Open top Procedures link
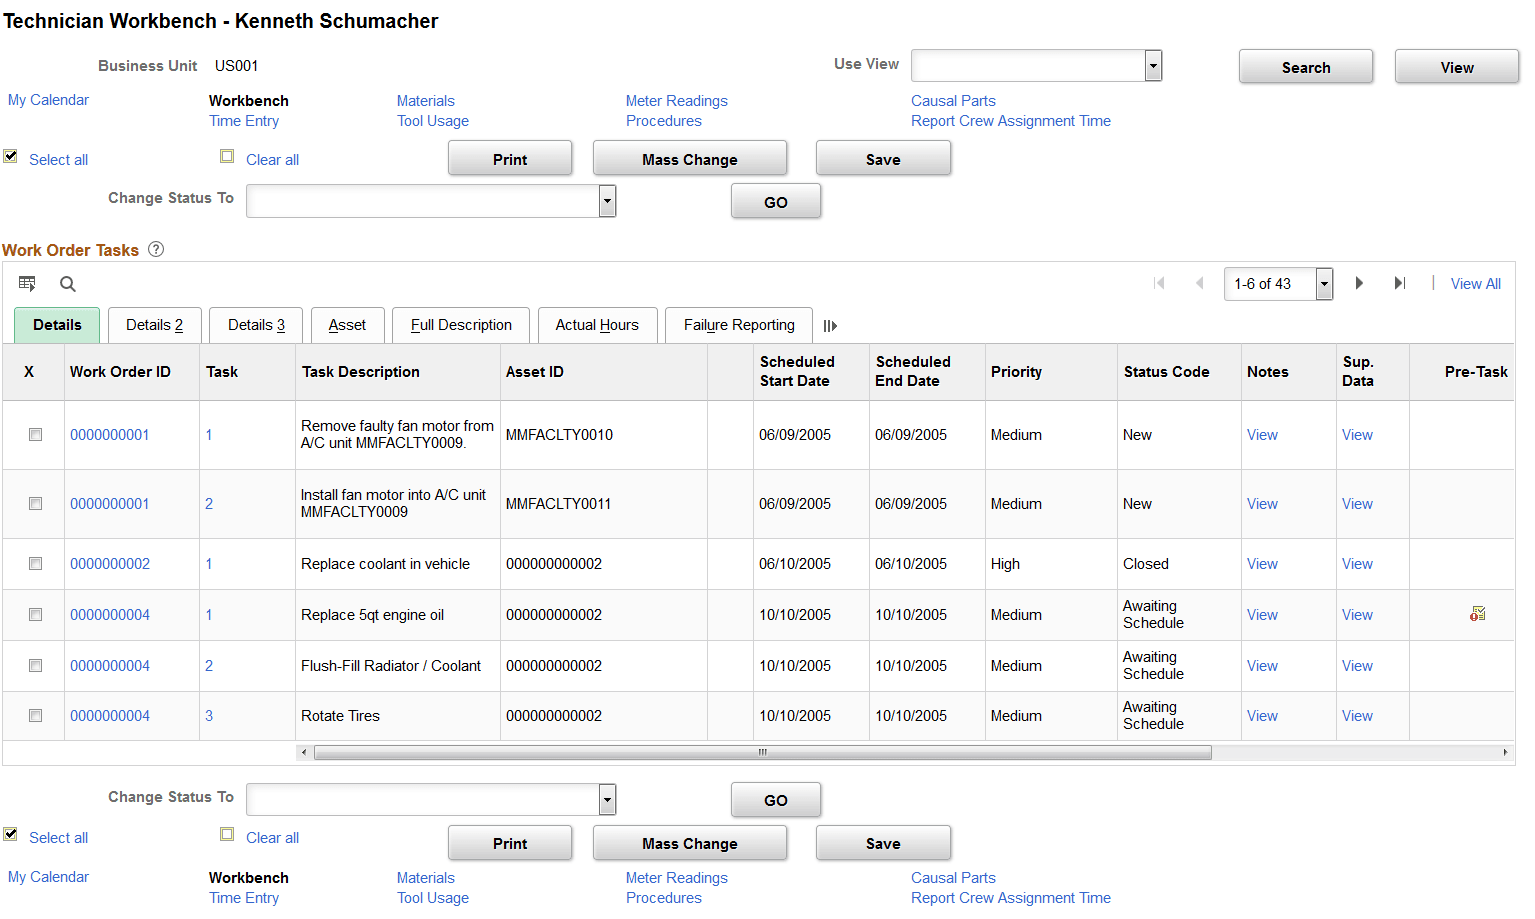Screen dimensions: 1535x919 [x=664, y=121]
